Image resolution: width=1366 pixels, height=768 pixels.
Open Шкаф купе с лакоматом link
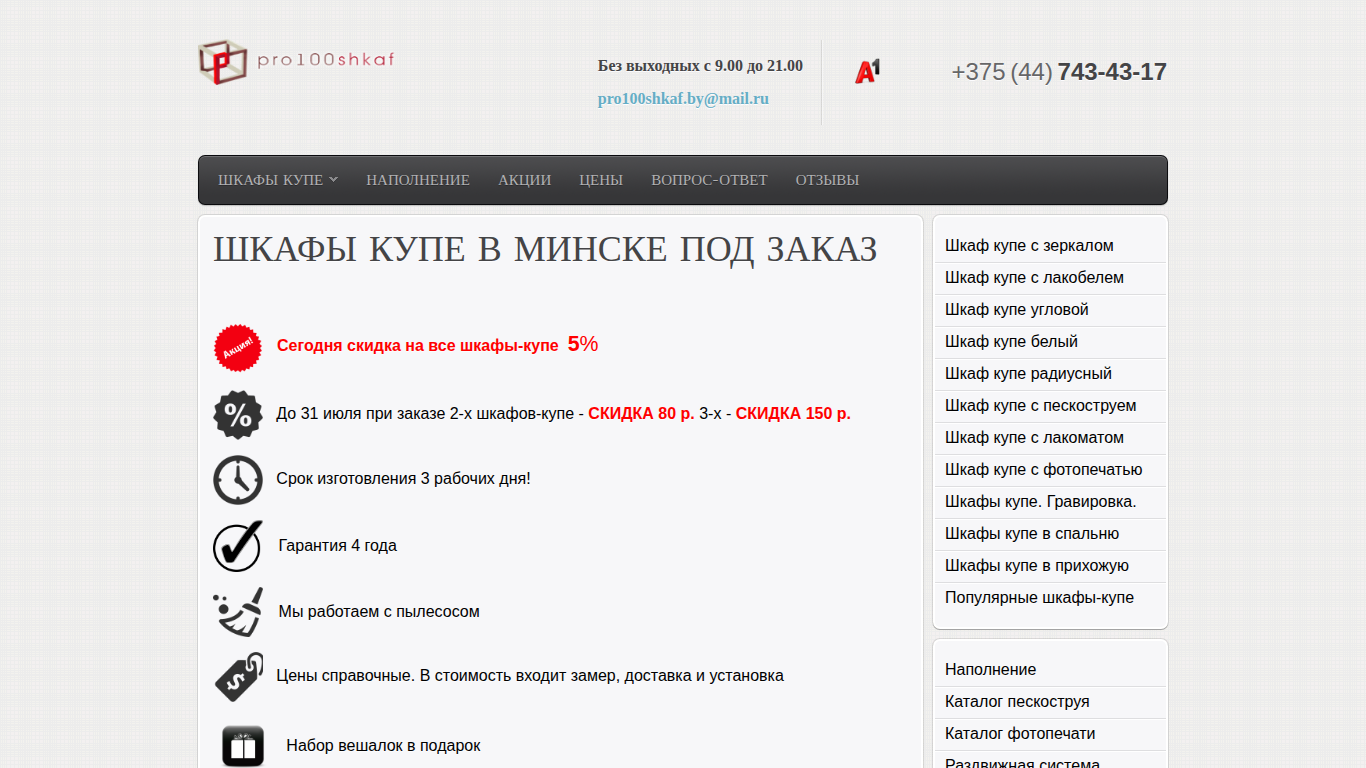click(x=1034, y=438)
